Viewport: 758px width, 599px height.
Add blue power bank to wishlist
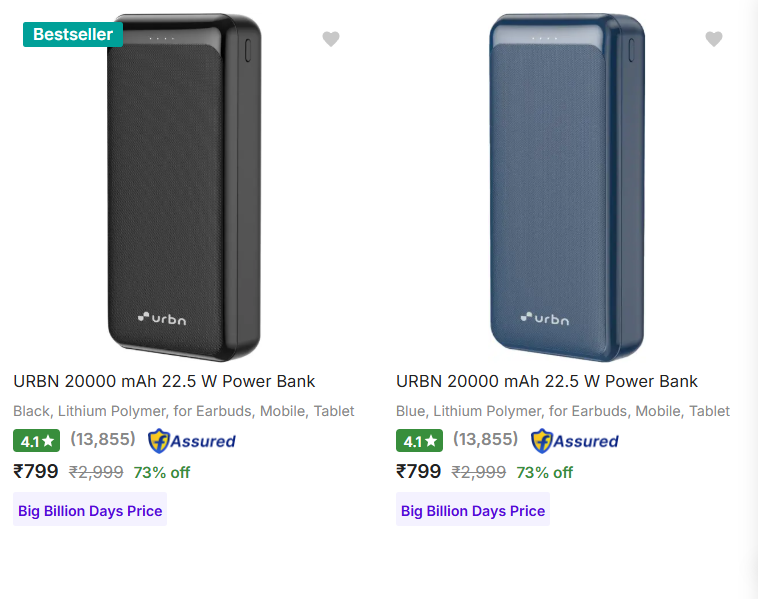click(x=714, y=39)
